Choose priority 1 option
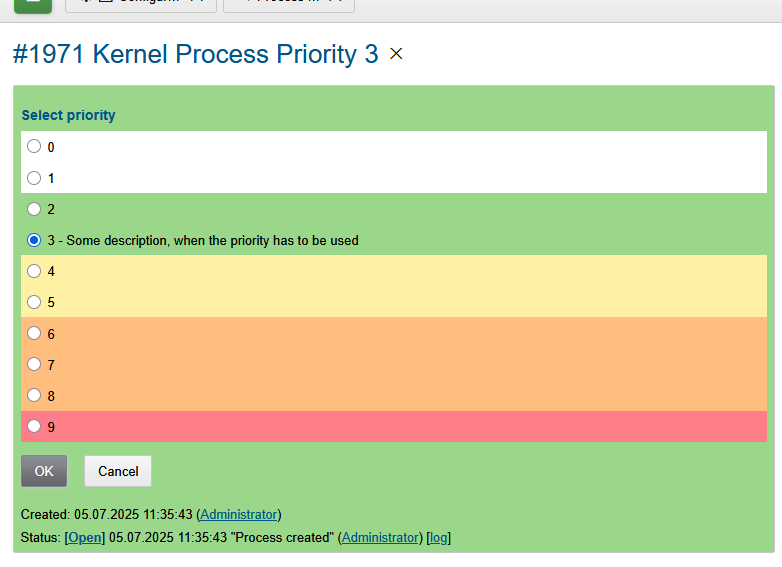Viewport: 782px width, 567px height. coord(34,178)
